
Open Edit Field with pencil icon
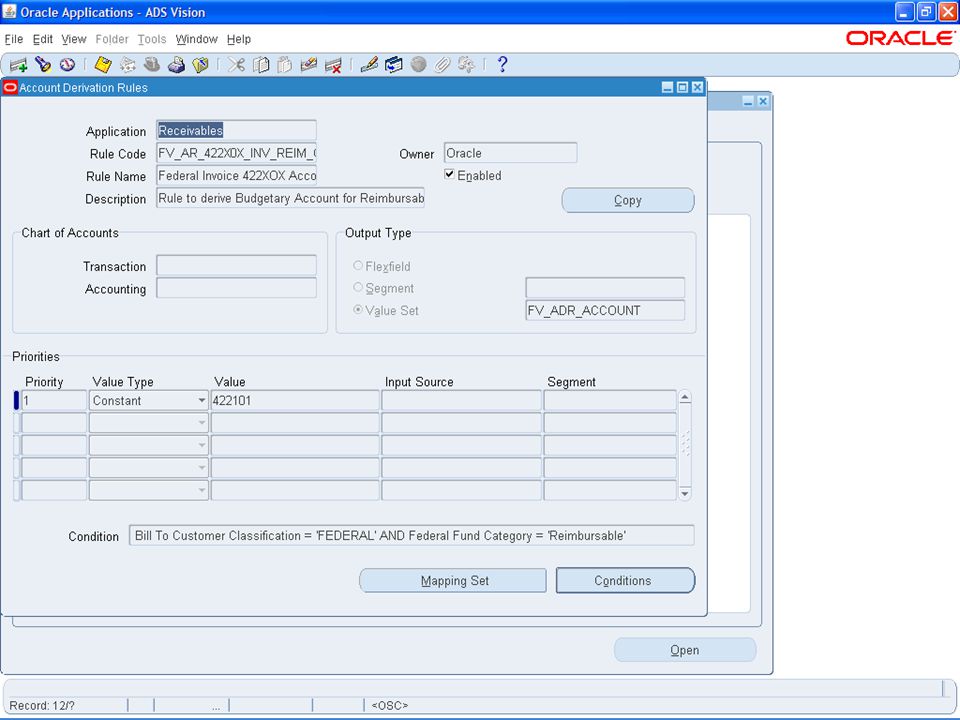tap(369, 64)
